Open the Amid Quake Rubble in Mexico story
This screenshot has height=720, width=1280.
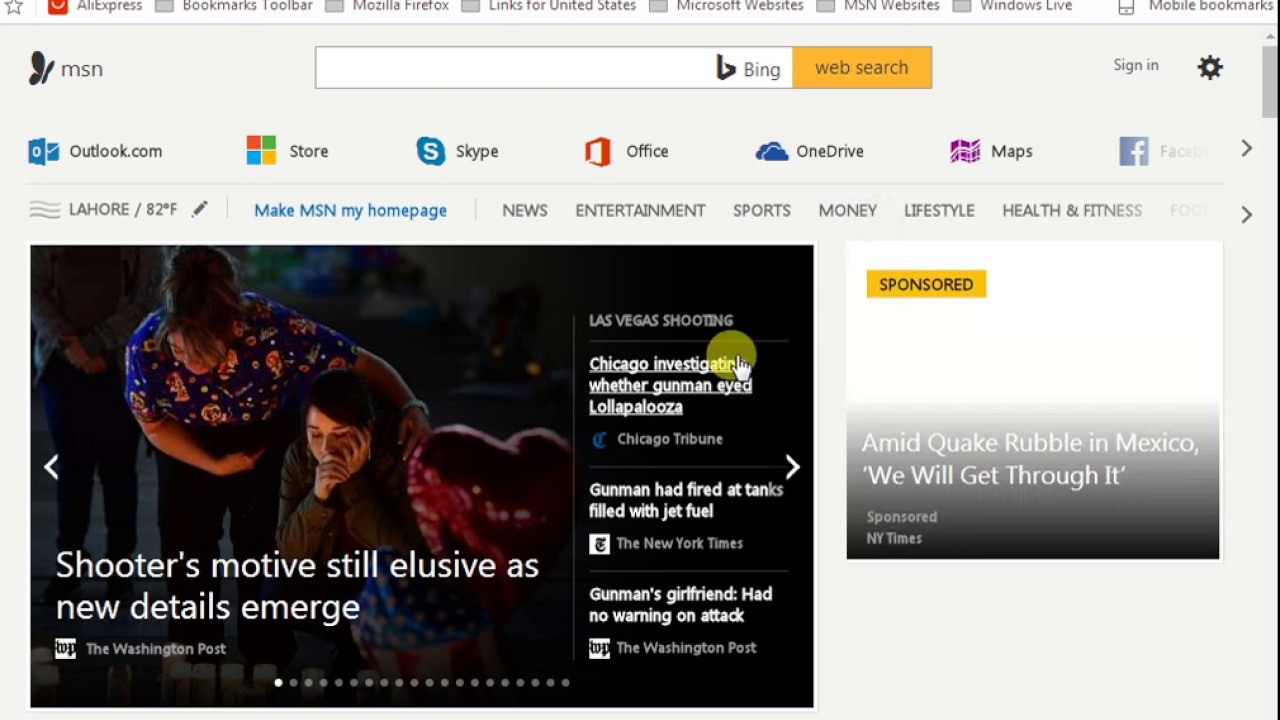[1030, 458]
